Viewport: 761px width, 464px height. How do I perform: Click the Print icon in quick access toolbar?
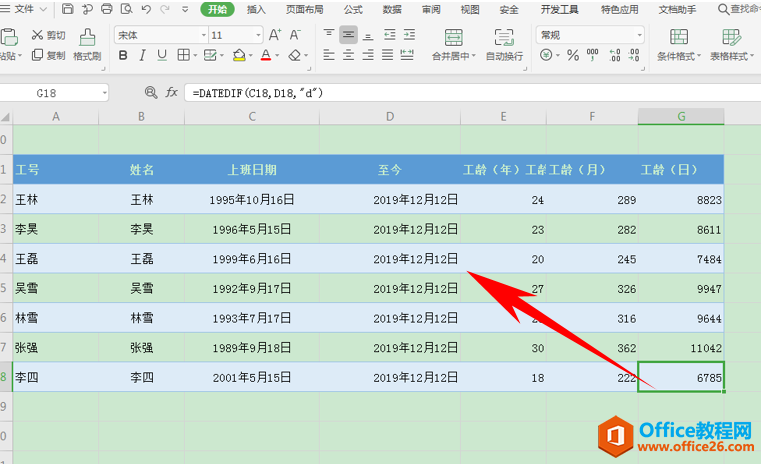(106, 9)
